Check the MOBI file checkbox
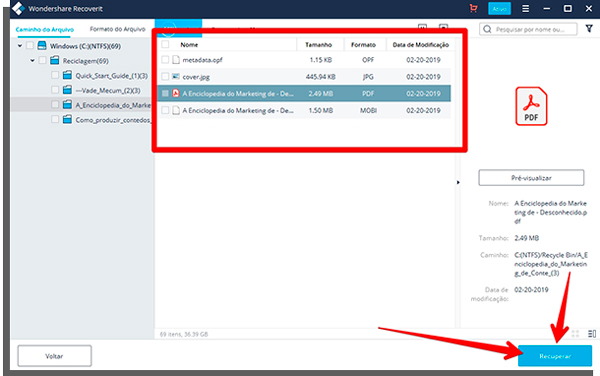This screenshot has height=376, width=600. 165,110
